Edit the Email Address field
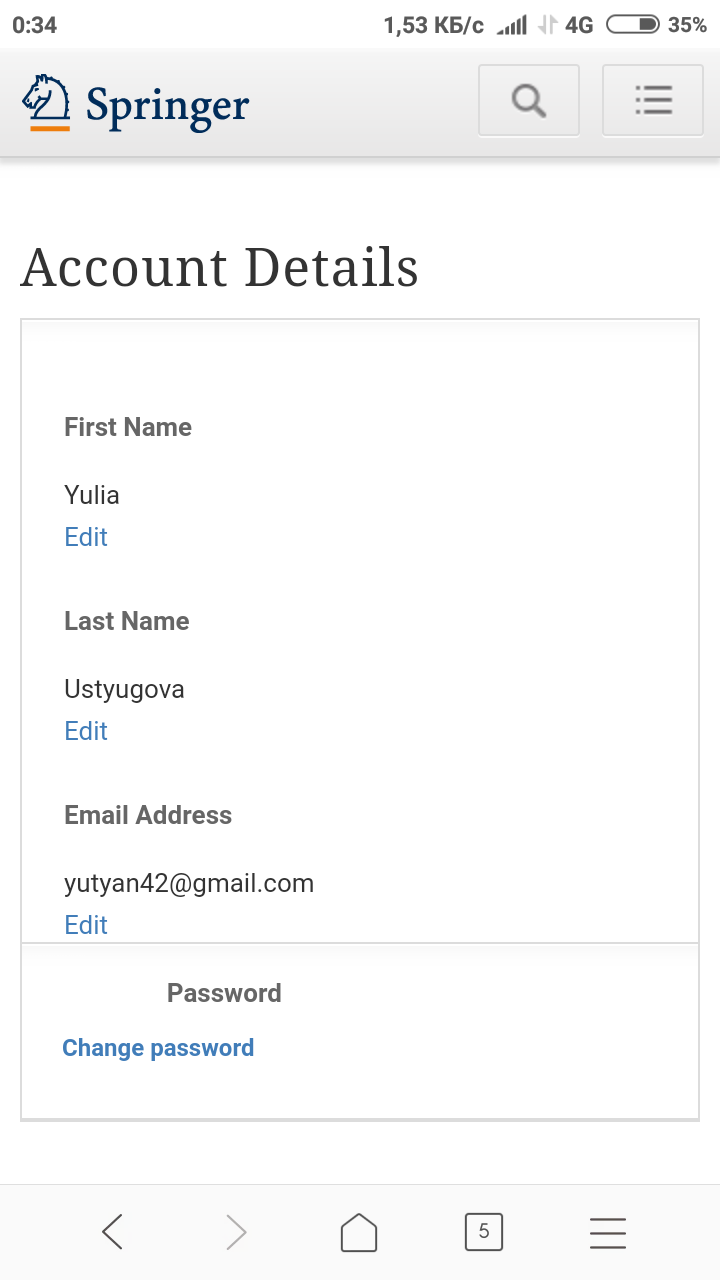This screenshot has height=1280, width=720. point(86,925)
